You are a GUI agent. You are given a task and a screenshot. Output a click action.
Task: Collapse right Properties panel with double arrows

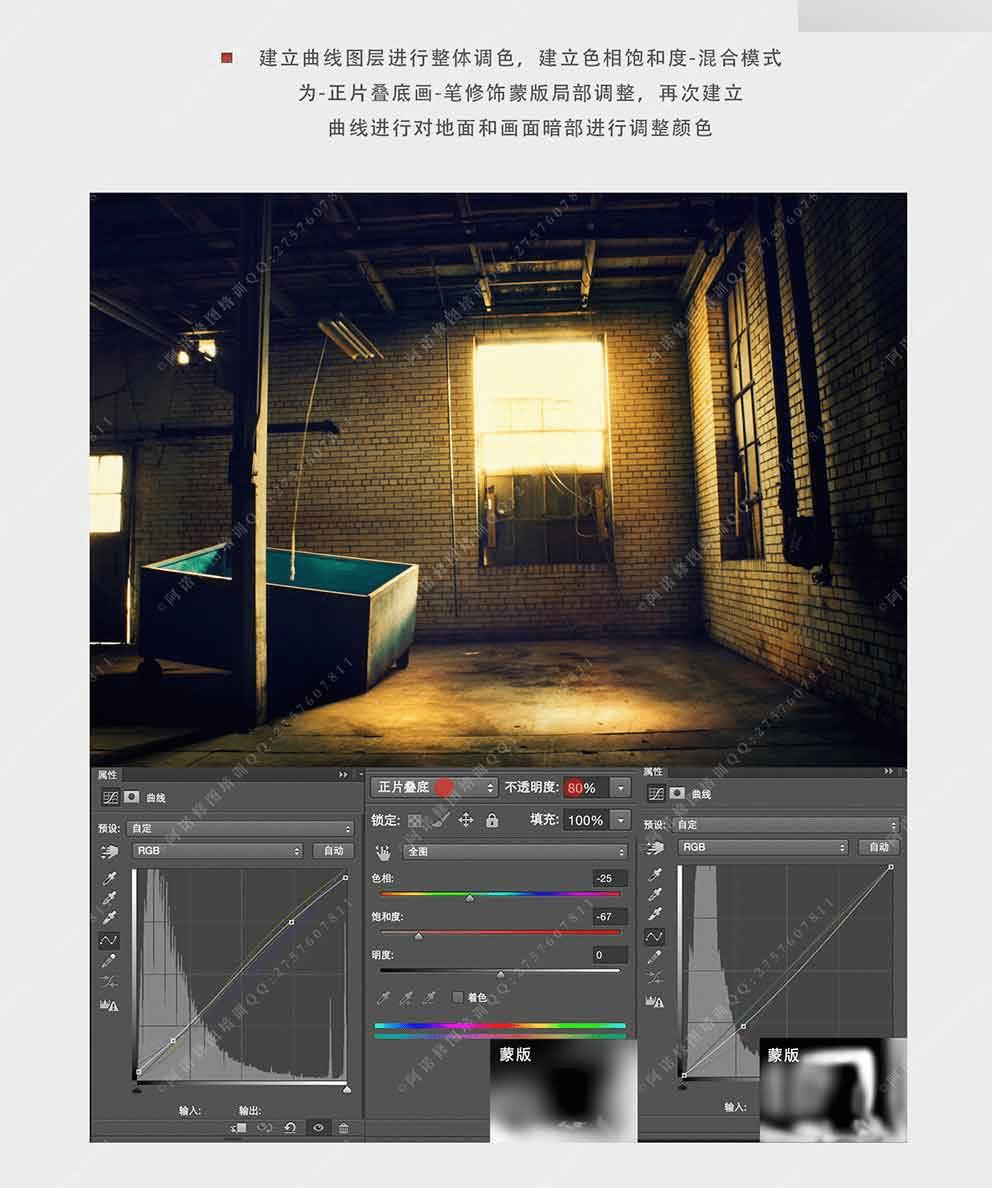tap(888, 771)
